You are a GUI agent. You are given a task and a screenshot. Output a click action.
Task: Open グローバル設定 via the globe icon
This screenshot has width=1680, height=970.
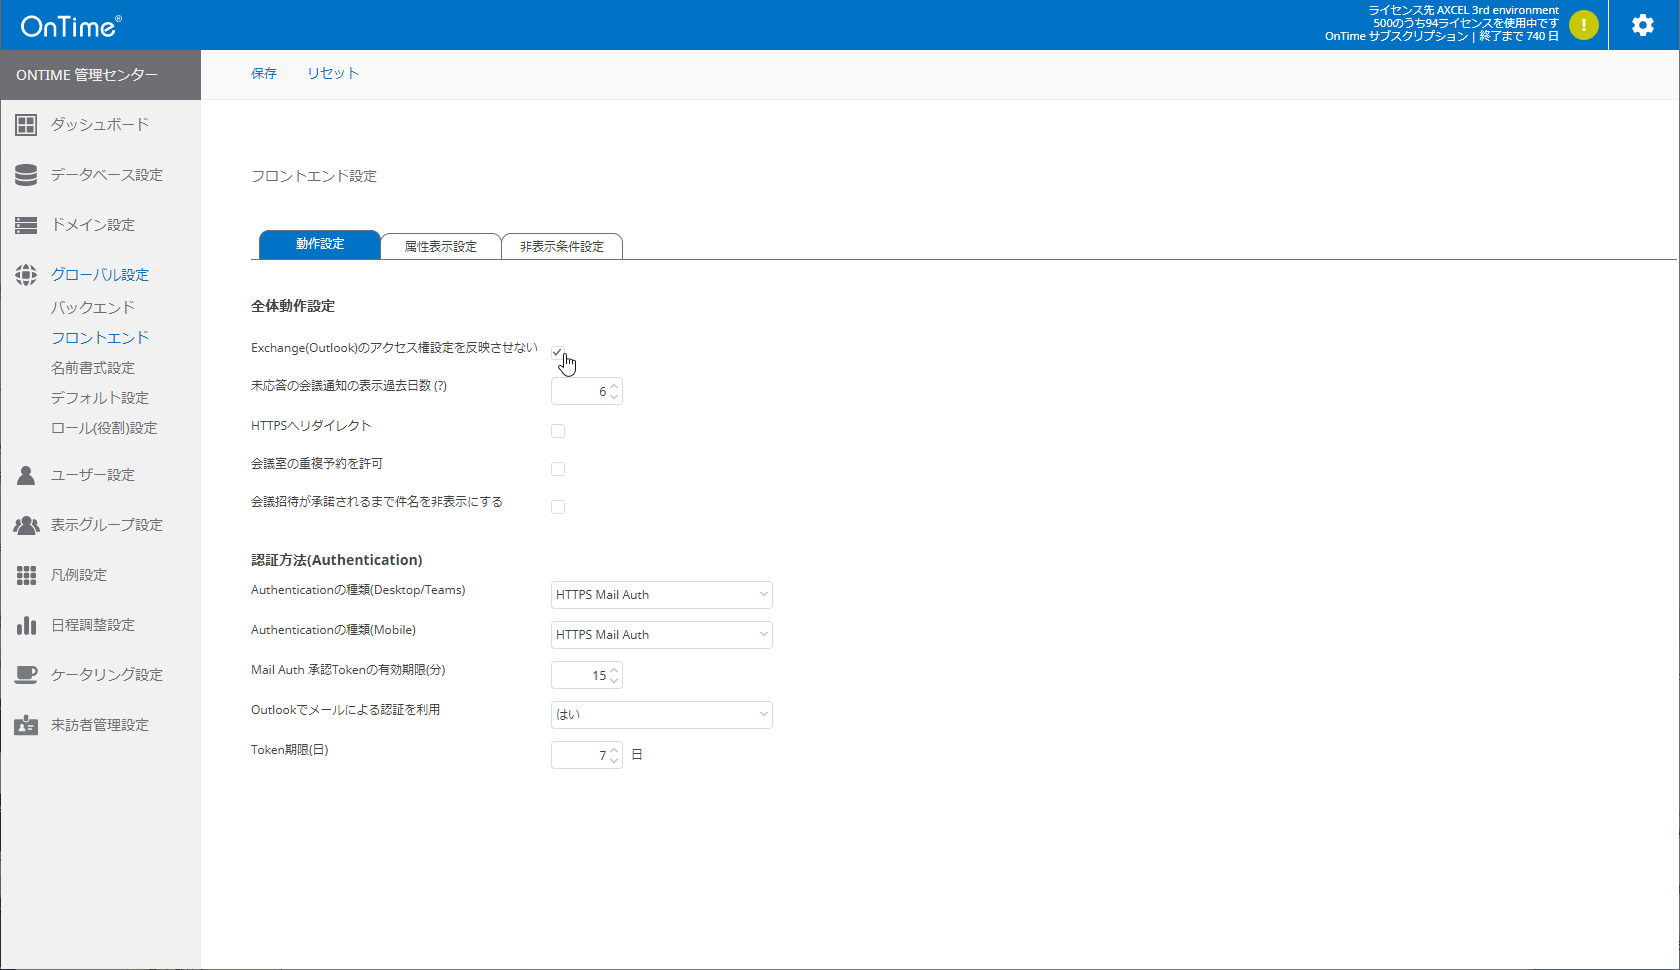click(x=25, y=274)
